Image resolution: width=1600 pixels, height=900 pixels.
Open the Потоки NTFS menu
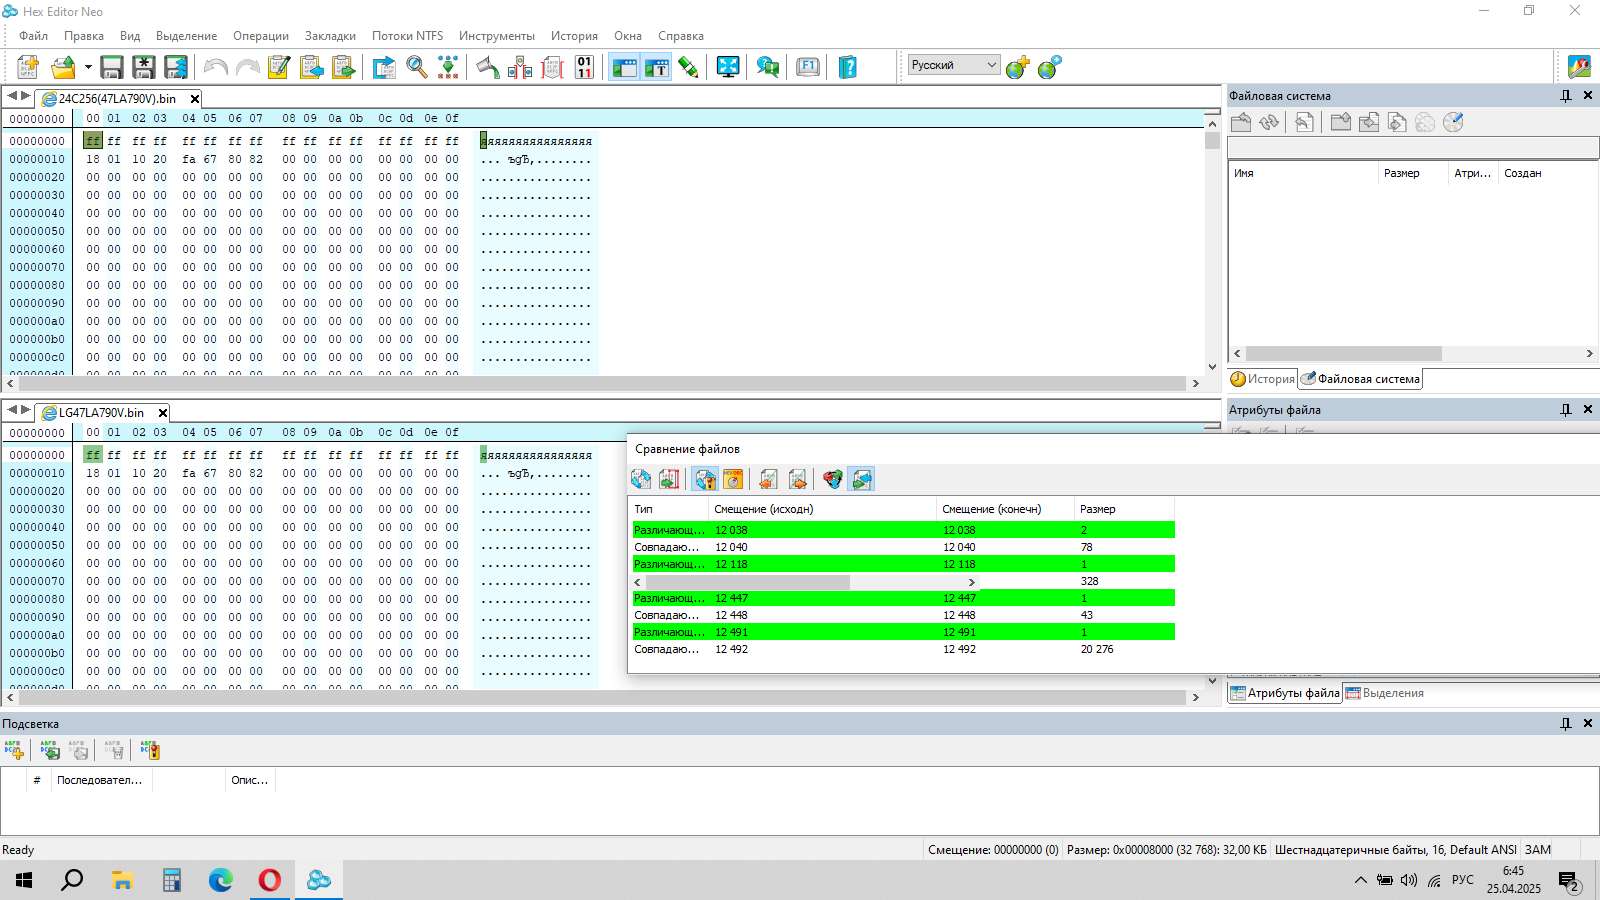(x=407, y=36)
